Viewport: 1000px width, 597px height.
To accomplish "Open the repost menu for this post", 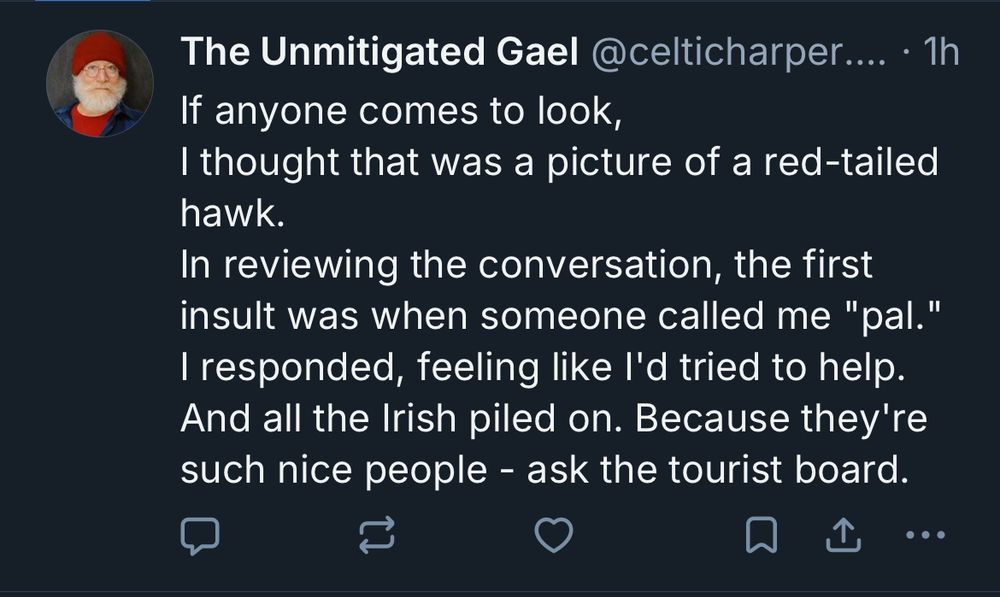I will pos(376,537).
